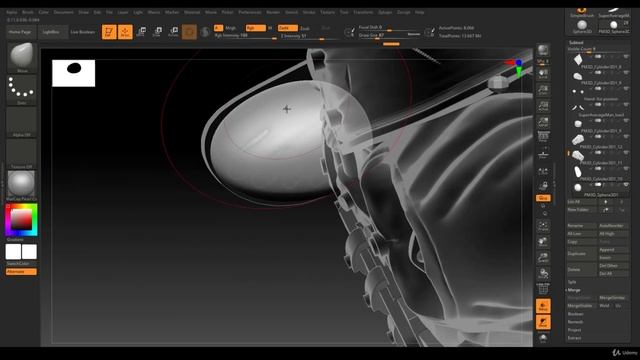Screen dimensions: 640x360
Task: Toggle the Rgb channel button
Action: (256, 28)
